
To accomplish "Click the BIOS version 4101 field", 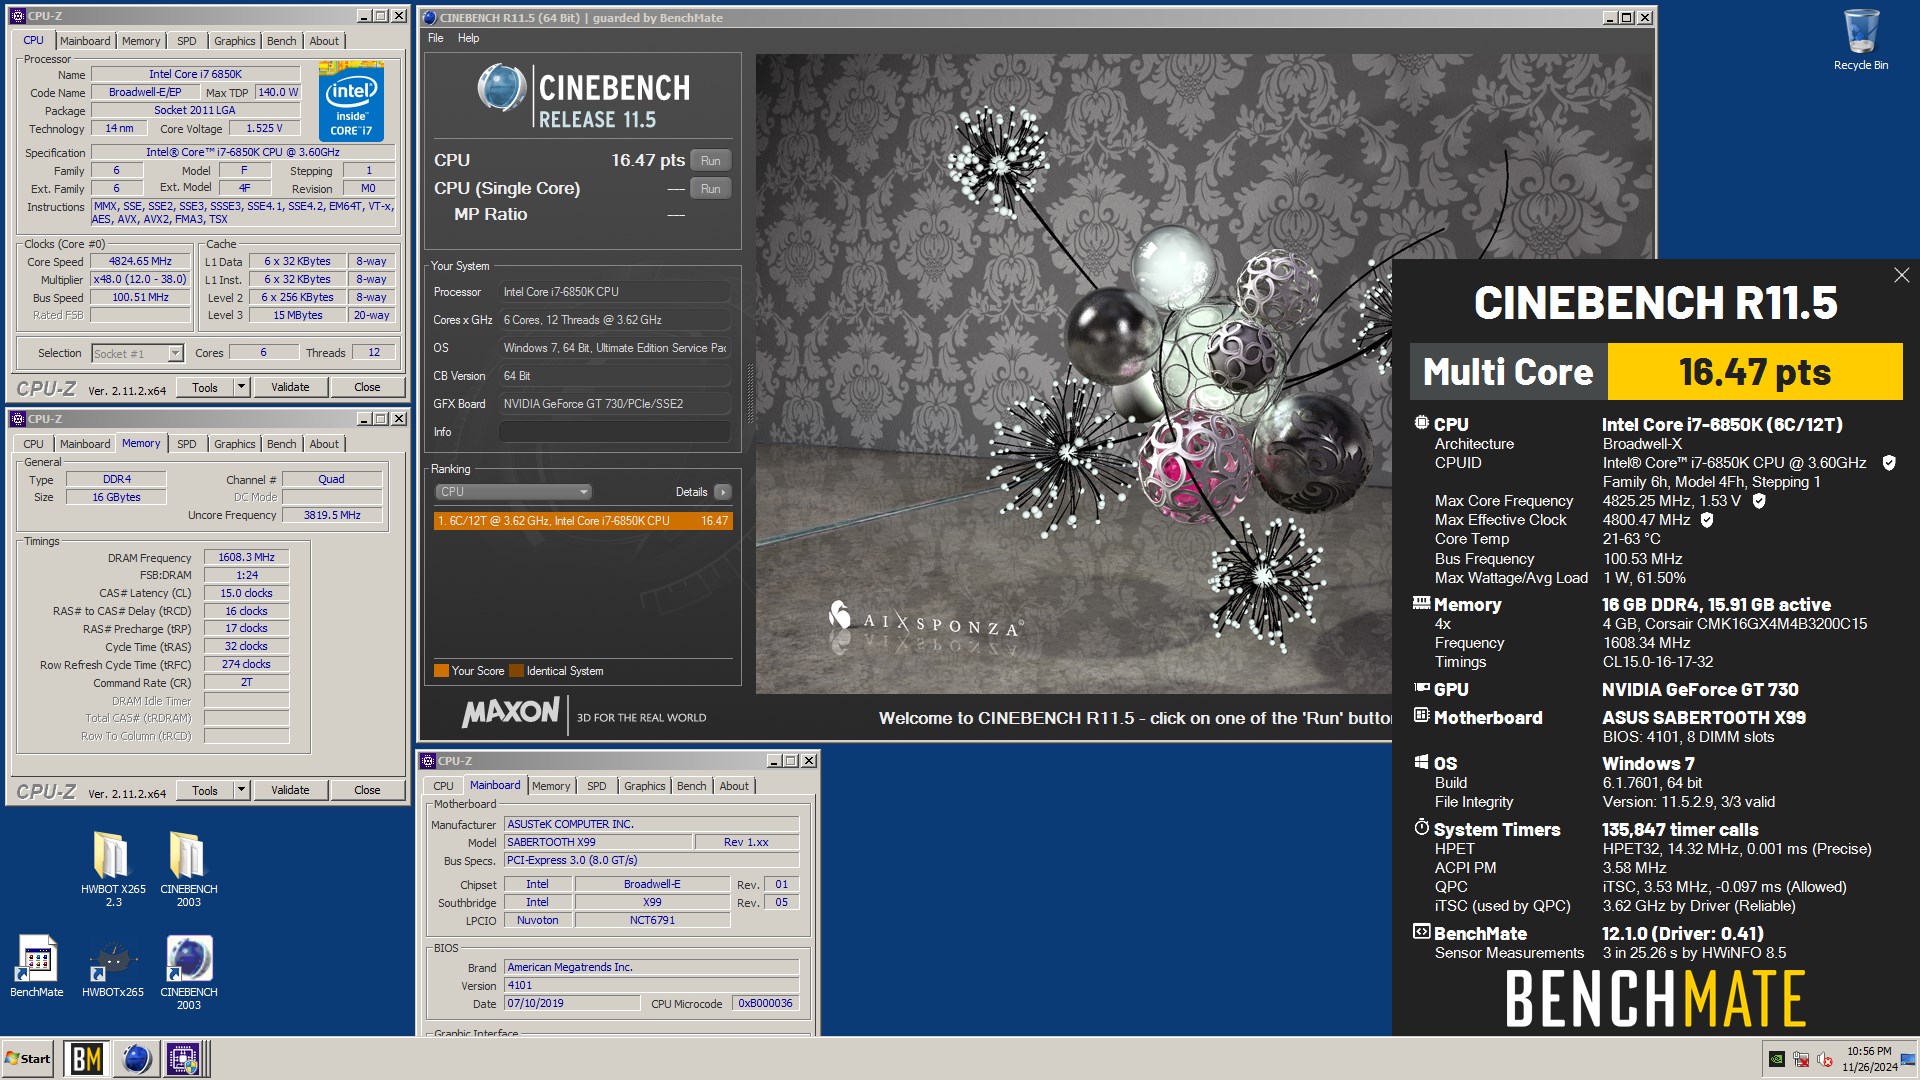I will 651,986.
